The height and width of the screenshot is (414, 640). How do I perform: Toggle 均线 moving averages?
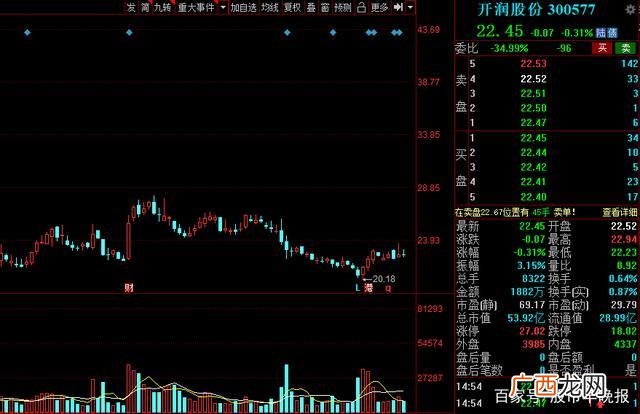[270, 7]
